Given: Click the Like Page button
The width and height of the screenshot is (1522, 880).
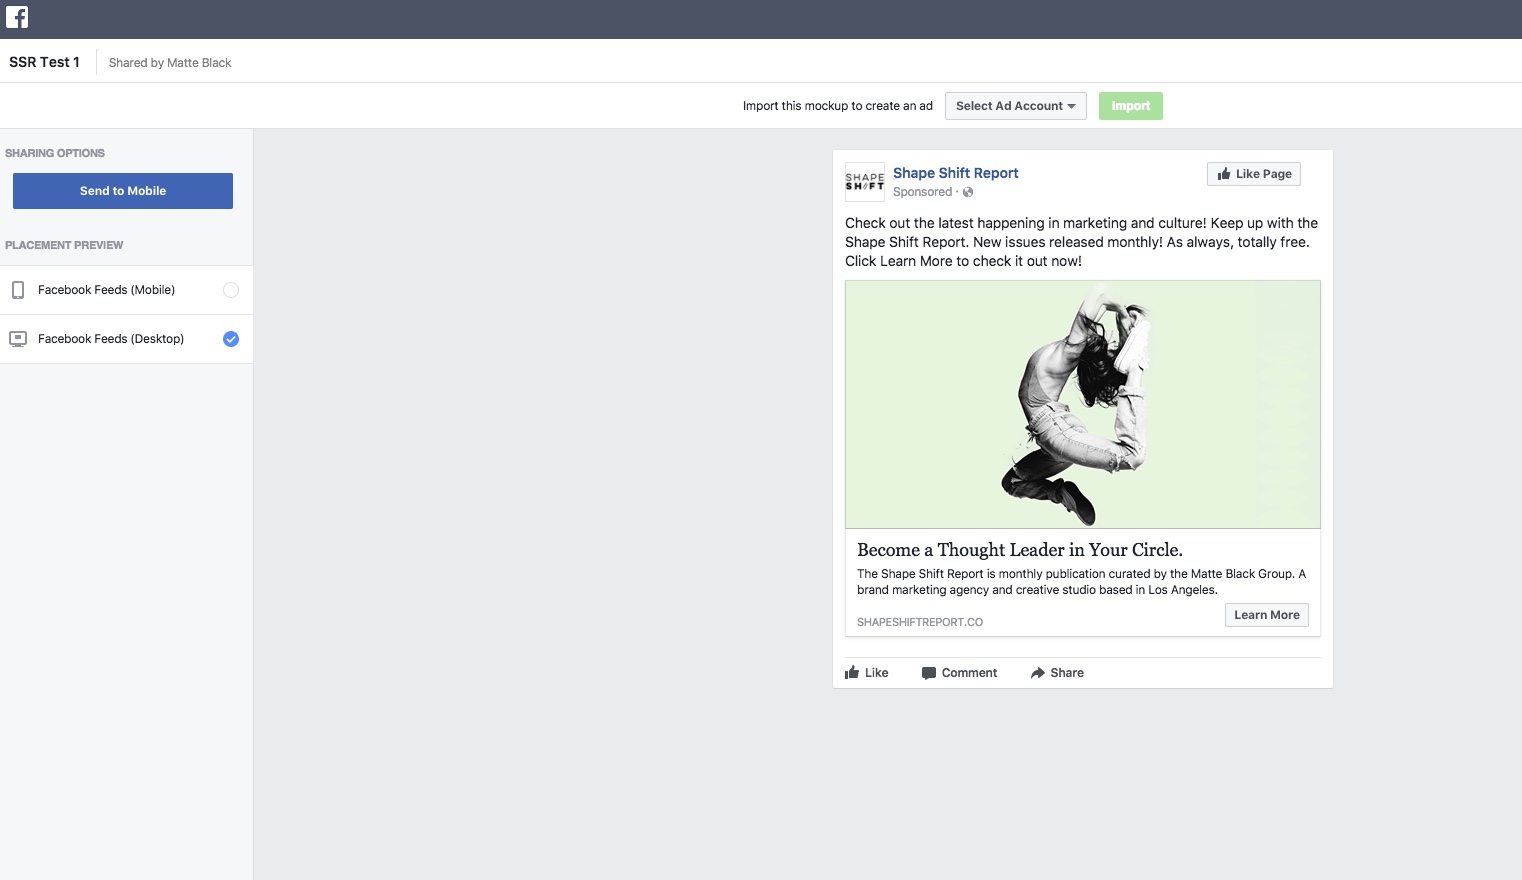Looking at the screenshot, I should tap(1254, 173).
